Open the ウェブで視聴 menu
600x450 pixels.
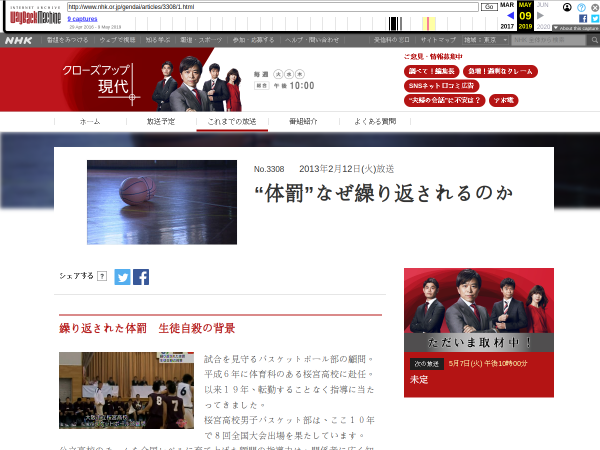[x=117, y=40]
